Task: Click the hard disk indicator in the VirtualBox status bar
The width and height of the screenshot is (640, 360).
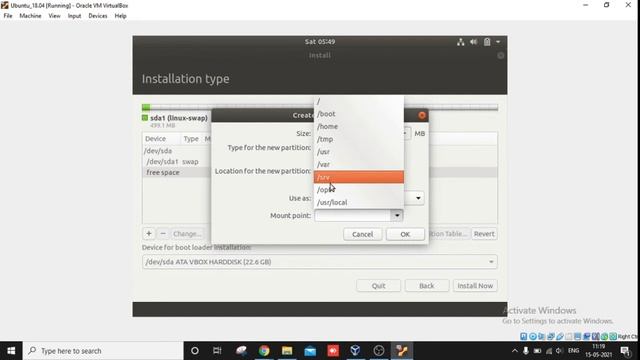Action: [x=524, y=337]
